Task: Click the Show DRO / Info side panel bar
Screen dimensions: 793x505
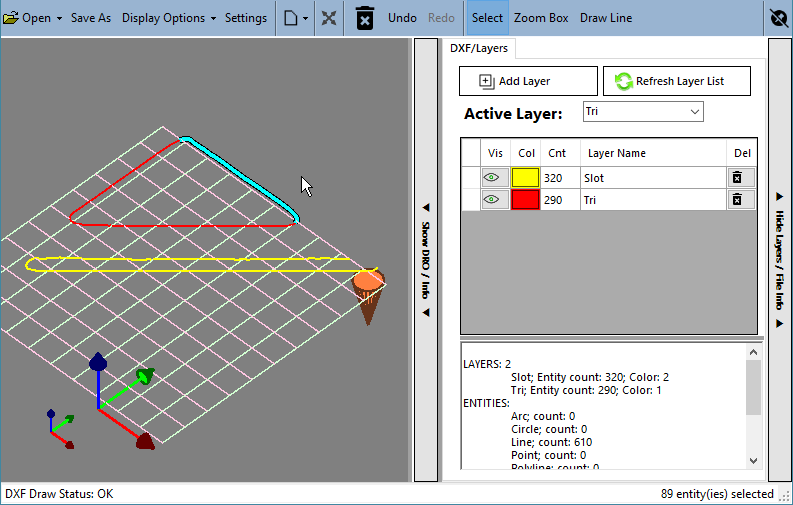Action: coord(426,260)
